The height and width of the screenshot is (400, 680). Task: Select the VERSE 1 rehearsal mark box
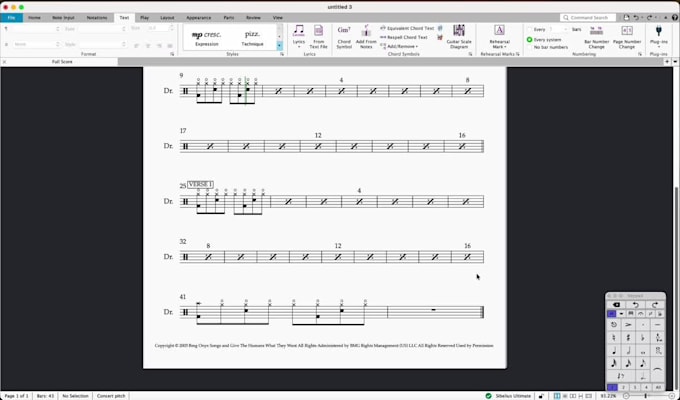tap(200, 184)
